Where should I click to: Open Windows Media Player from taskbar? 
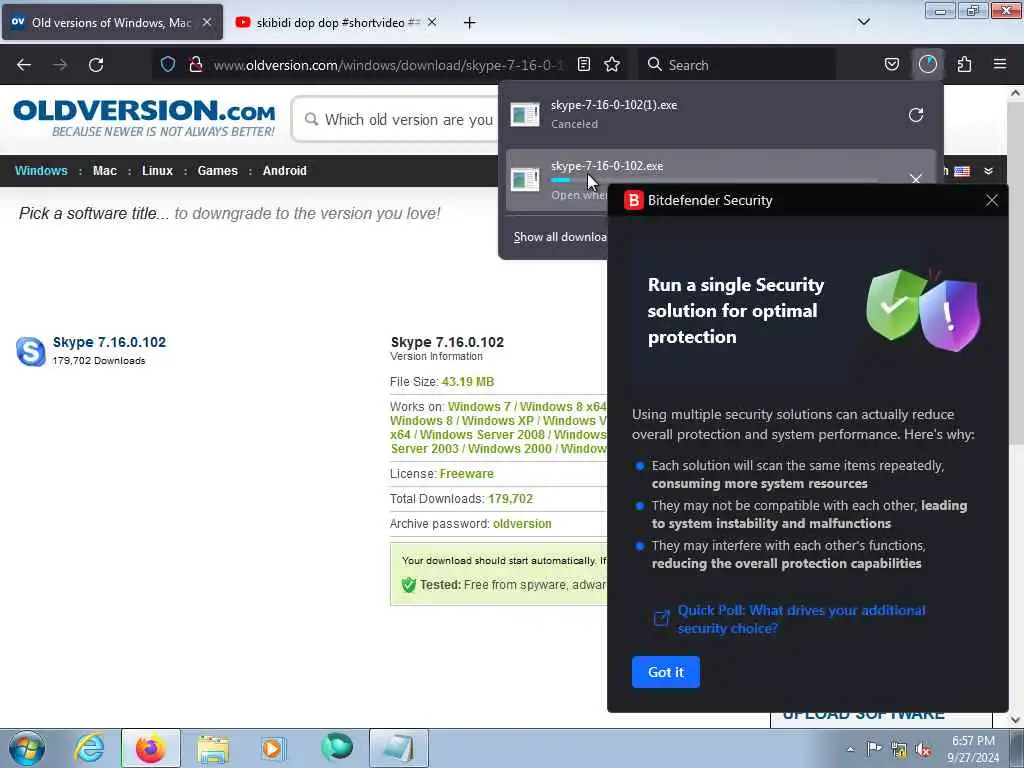(x=273, y=748)
